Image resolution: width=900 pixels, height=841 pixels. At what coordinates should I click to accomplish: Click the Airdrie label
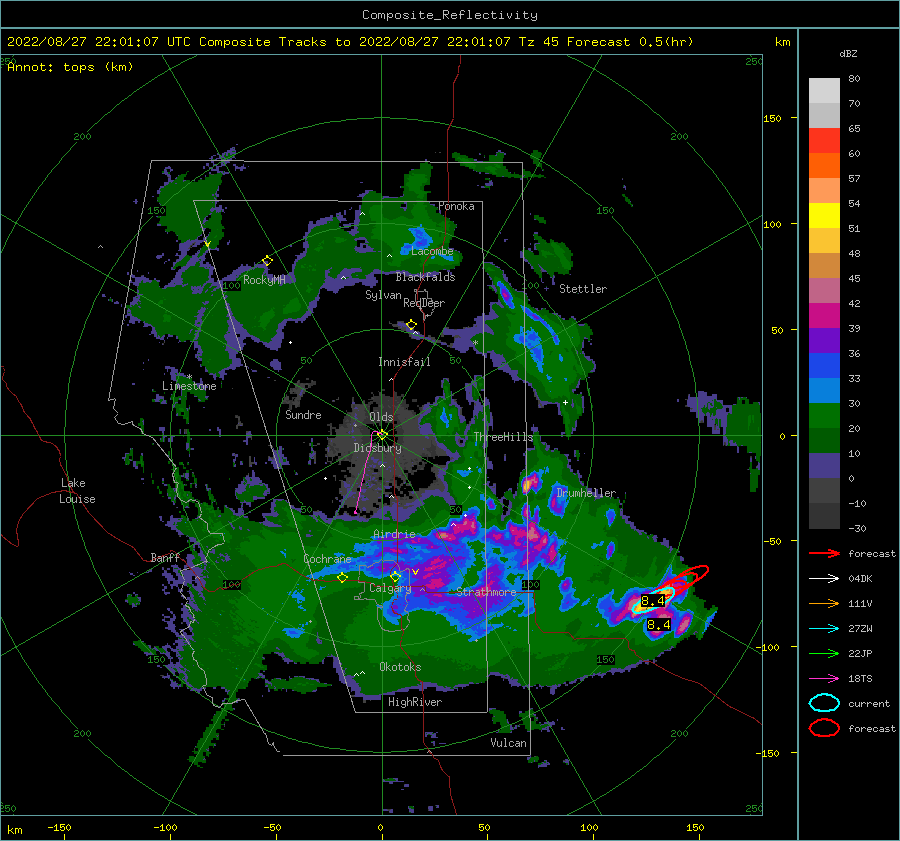point(394,534)
